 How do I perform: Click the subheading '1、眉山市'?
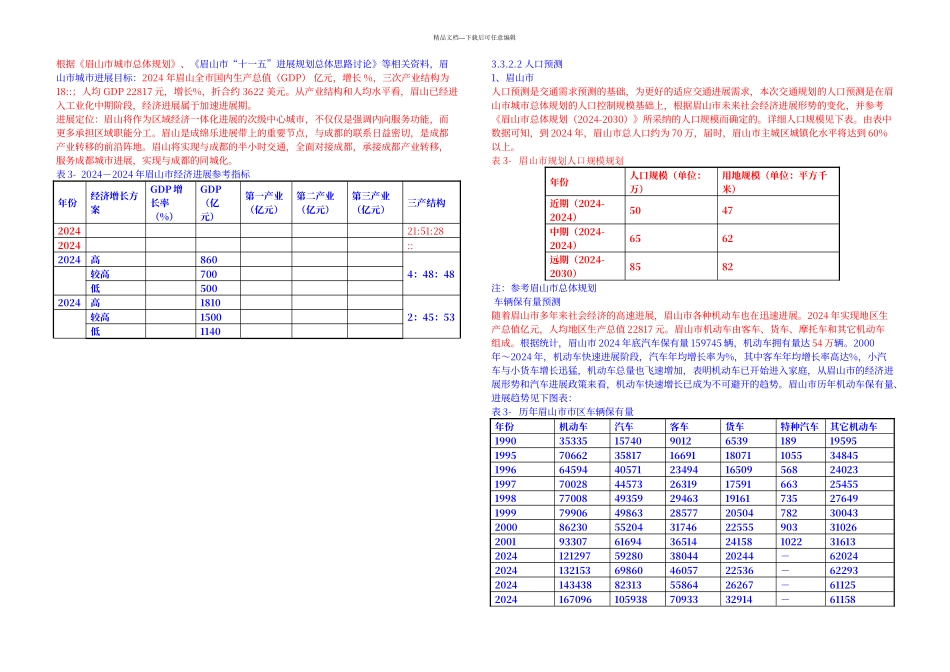[x=513, y=78]
